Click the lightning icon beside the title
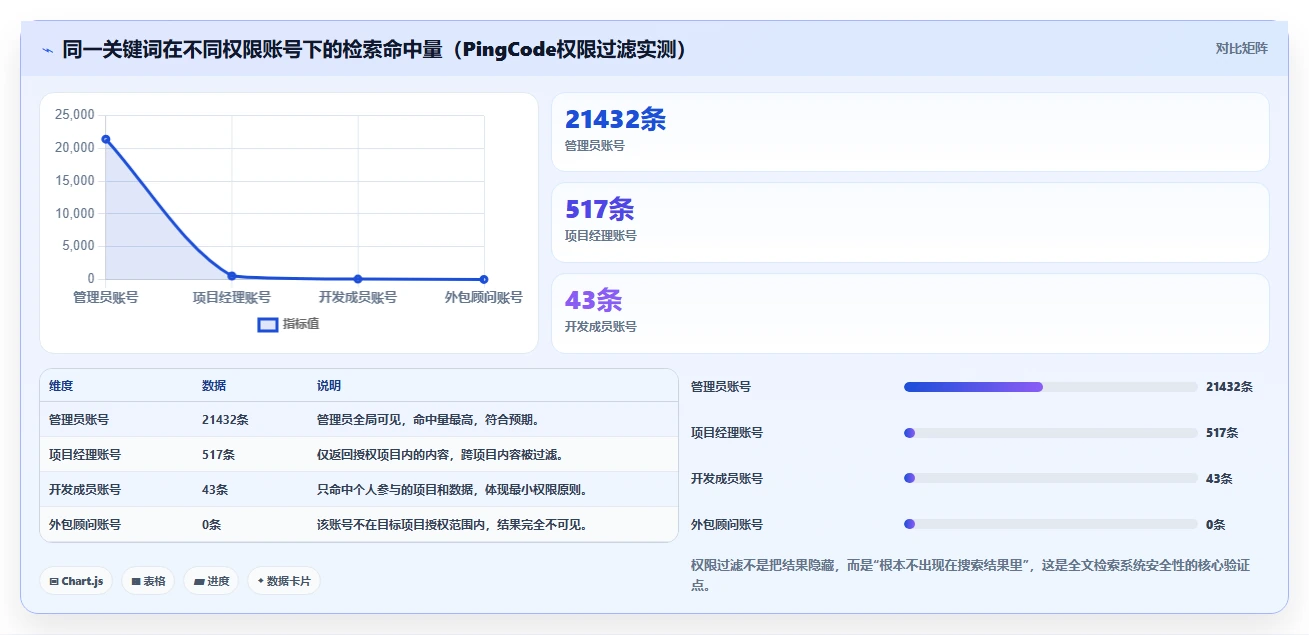Image resolution: width=1309 pixels, height=635 pixels. pos(47,49)
